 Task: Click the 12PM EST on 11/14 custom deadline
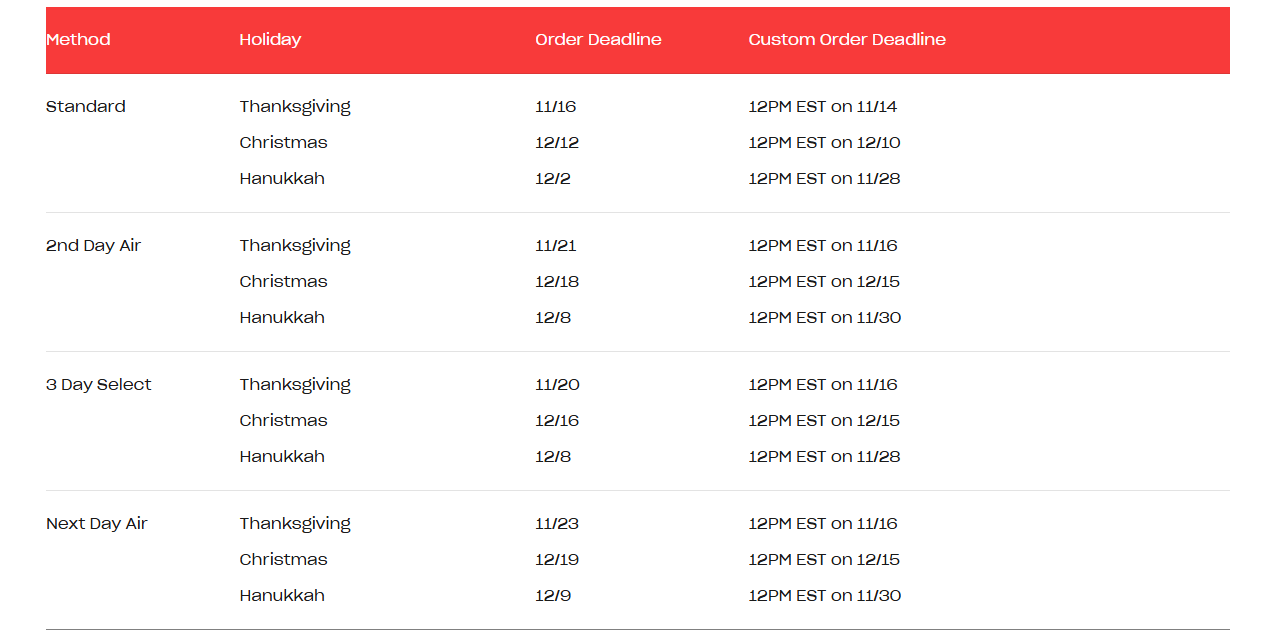[x=823, y=107]
